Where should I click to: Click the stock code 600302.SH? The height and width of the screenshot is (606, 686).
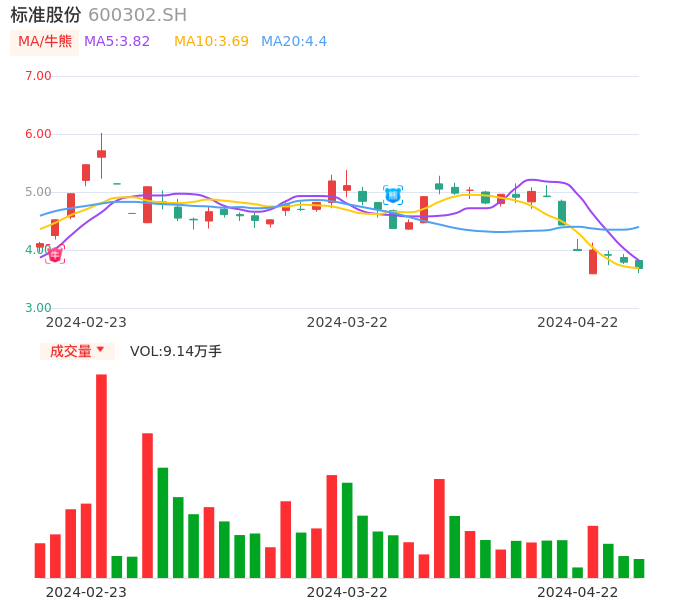(137, 15)
